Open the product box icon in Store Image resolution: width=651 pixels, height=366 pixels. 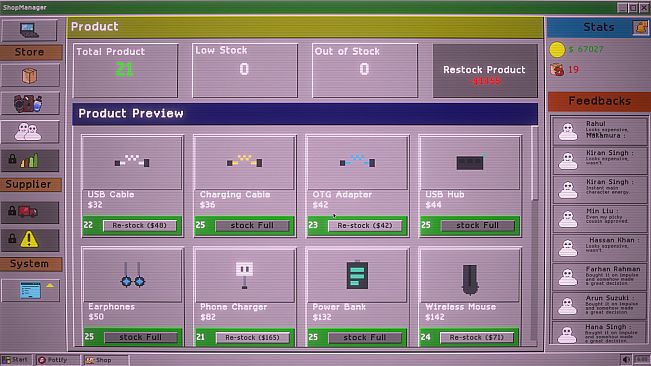click(x=29, y=76)
